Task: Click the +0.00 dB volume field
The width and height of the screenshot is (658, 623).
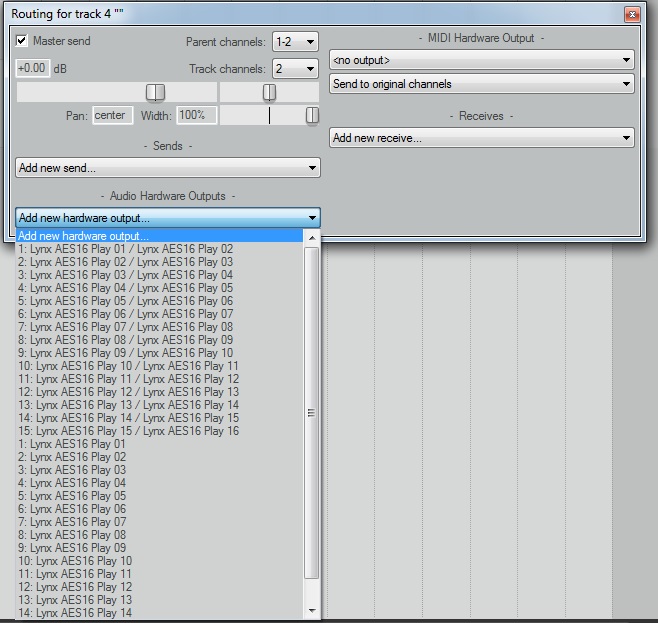Action: [x=33, y=68]
